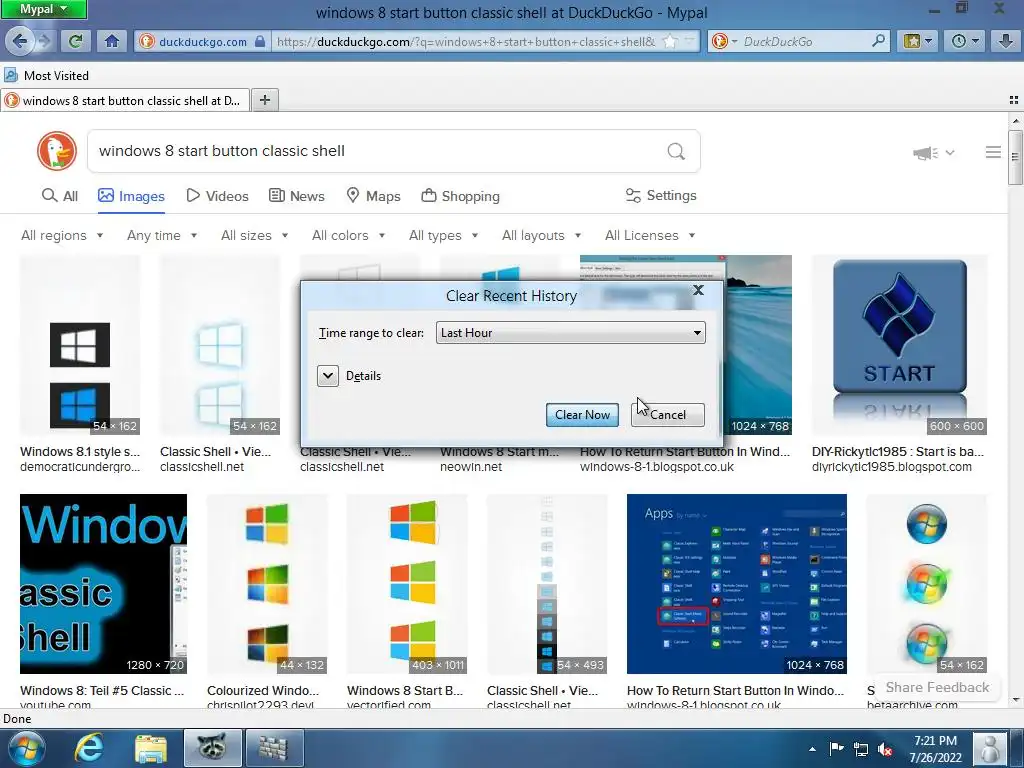Select the DuckDuckGo search results browser tab

coord(125,101)
